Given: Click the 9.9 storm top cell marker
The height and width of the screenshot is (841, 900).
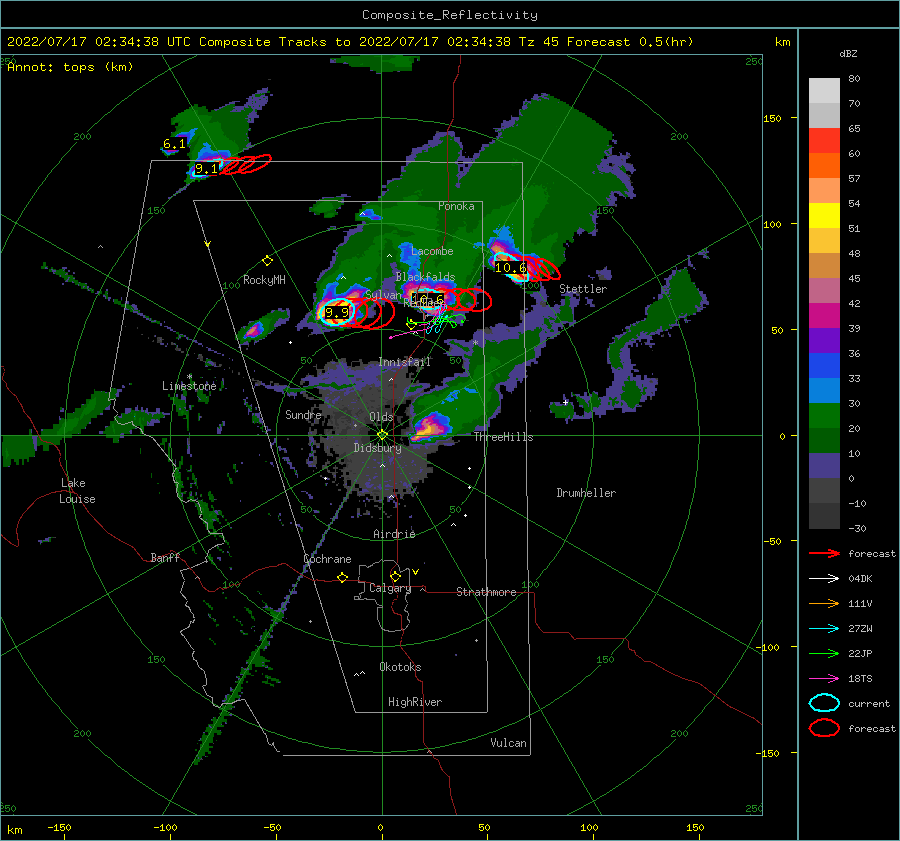Looking at the screenshot, I should click(336, 312).
